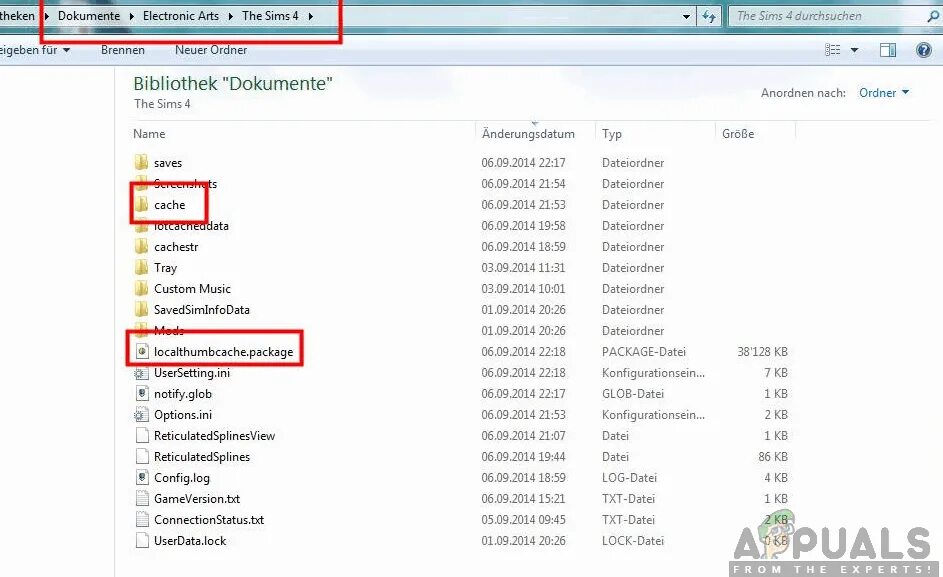Screen dimensions: 943x577
Task: Select the ConnectionStatus.txt file name
Action: tap(209, 520)
